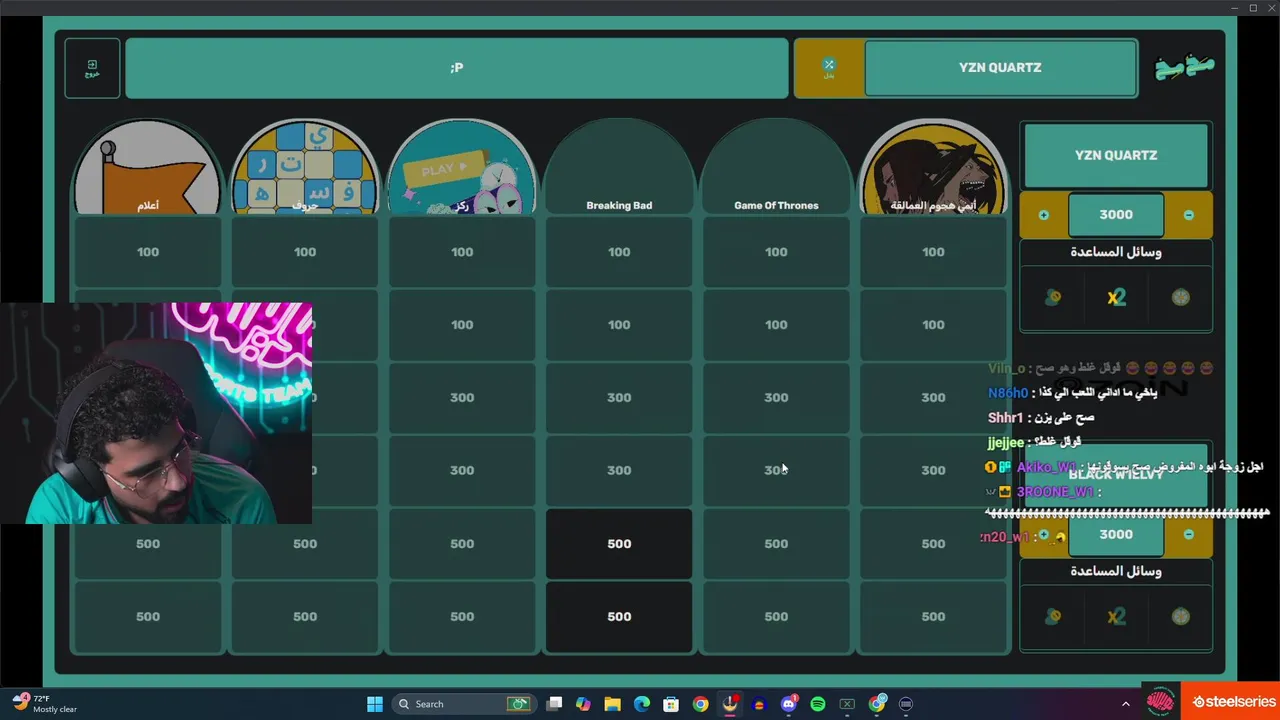Open the Attack on Titan anime category thumbnail
This screenshot has height=720, width=1280.
(x=933, y=167)
